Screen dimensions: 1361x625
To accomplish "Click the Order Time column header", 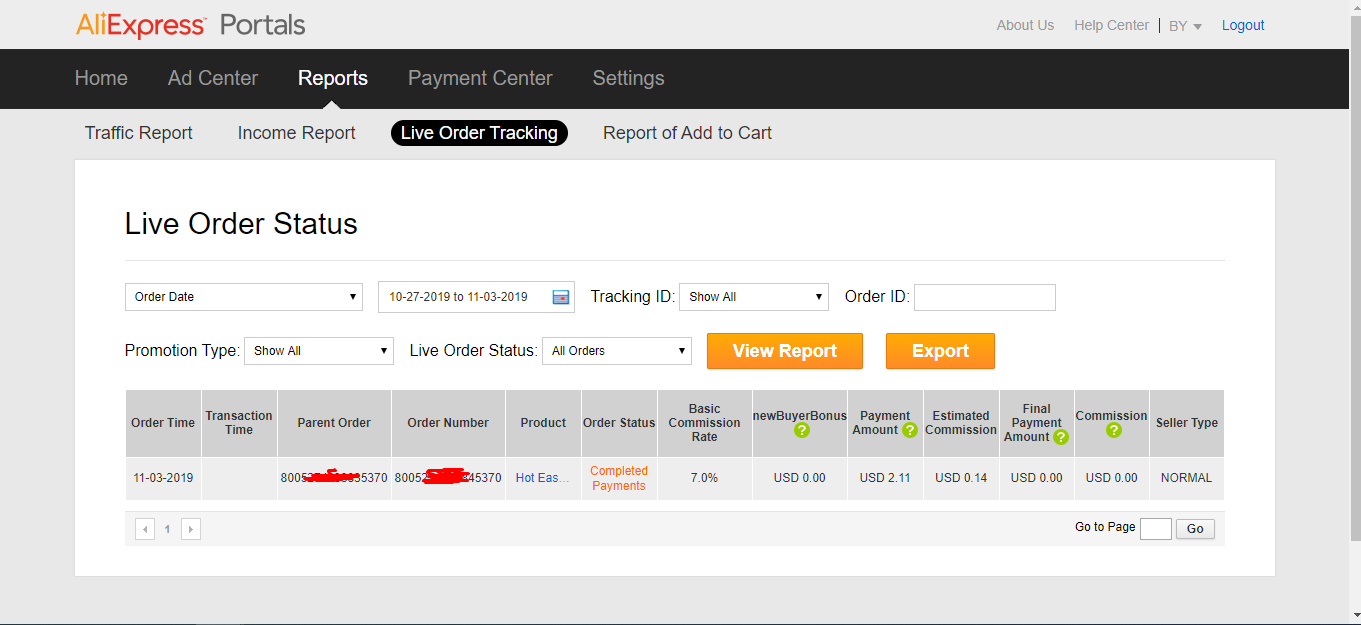I will point(163,423).
